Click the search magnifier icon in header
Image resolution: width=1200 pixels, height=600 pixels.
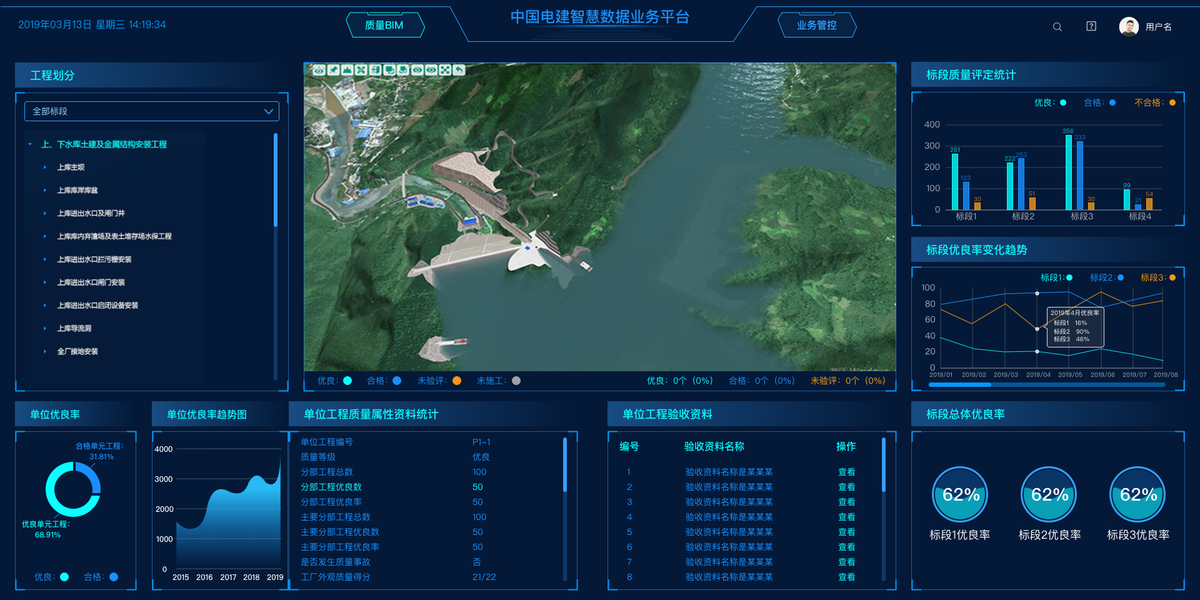pos(1057,27)
